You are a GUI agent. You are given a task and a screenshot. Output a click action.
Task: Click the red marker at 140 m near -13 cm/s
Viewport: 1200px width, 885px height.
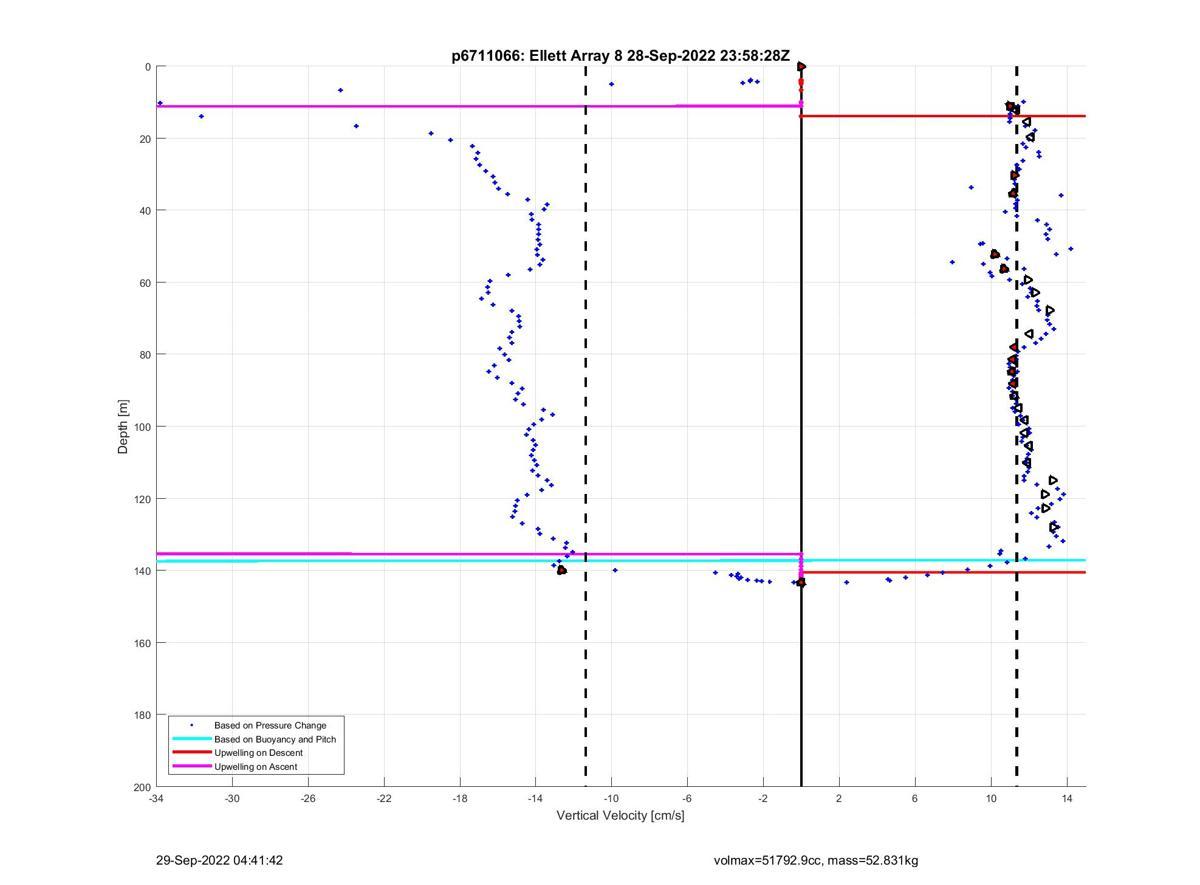[561, 570]
